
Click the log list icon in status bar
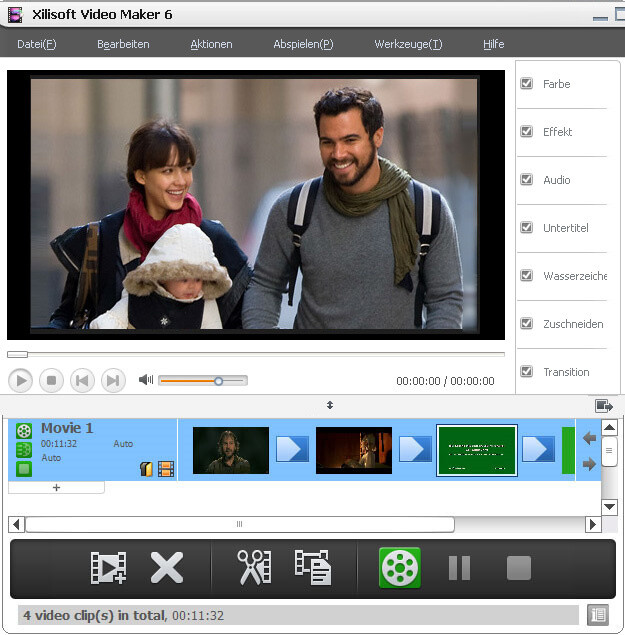click(x=598, y=615)
